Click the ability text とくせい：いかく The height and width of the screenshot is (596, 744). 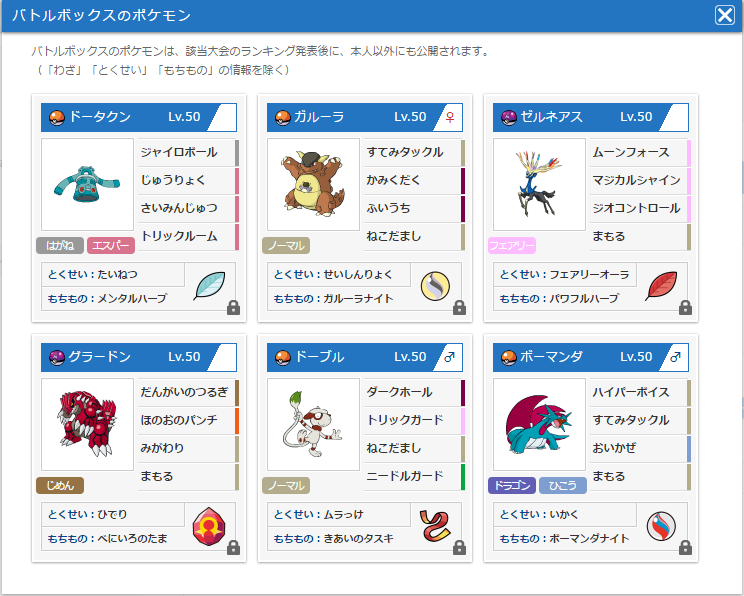click(x=539, y=514)
